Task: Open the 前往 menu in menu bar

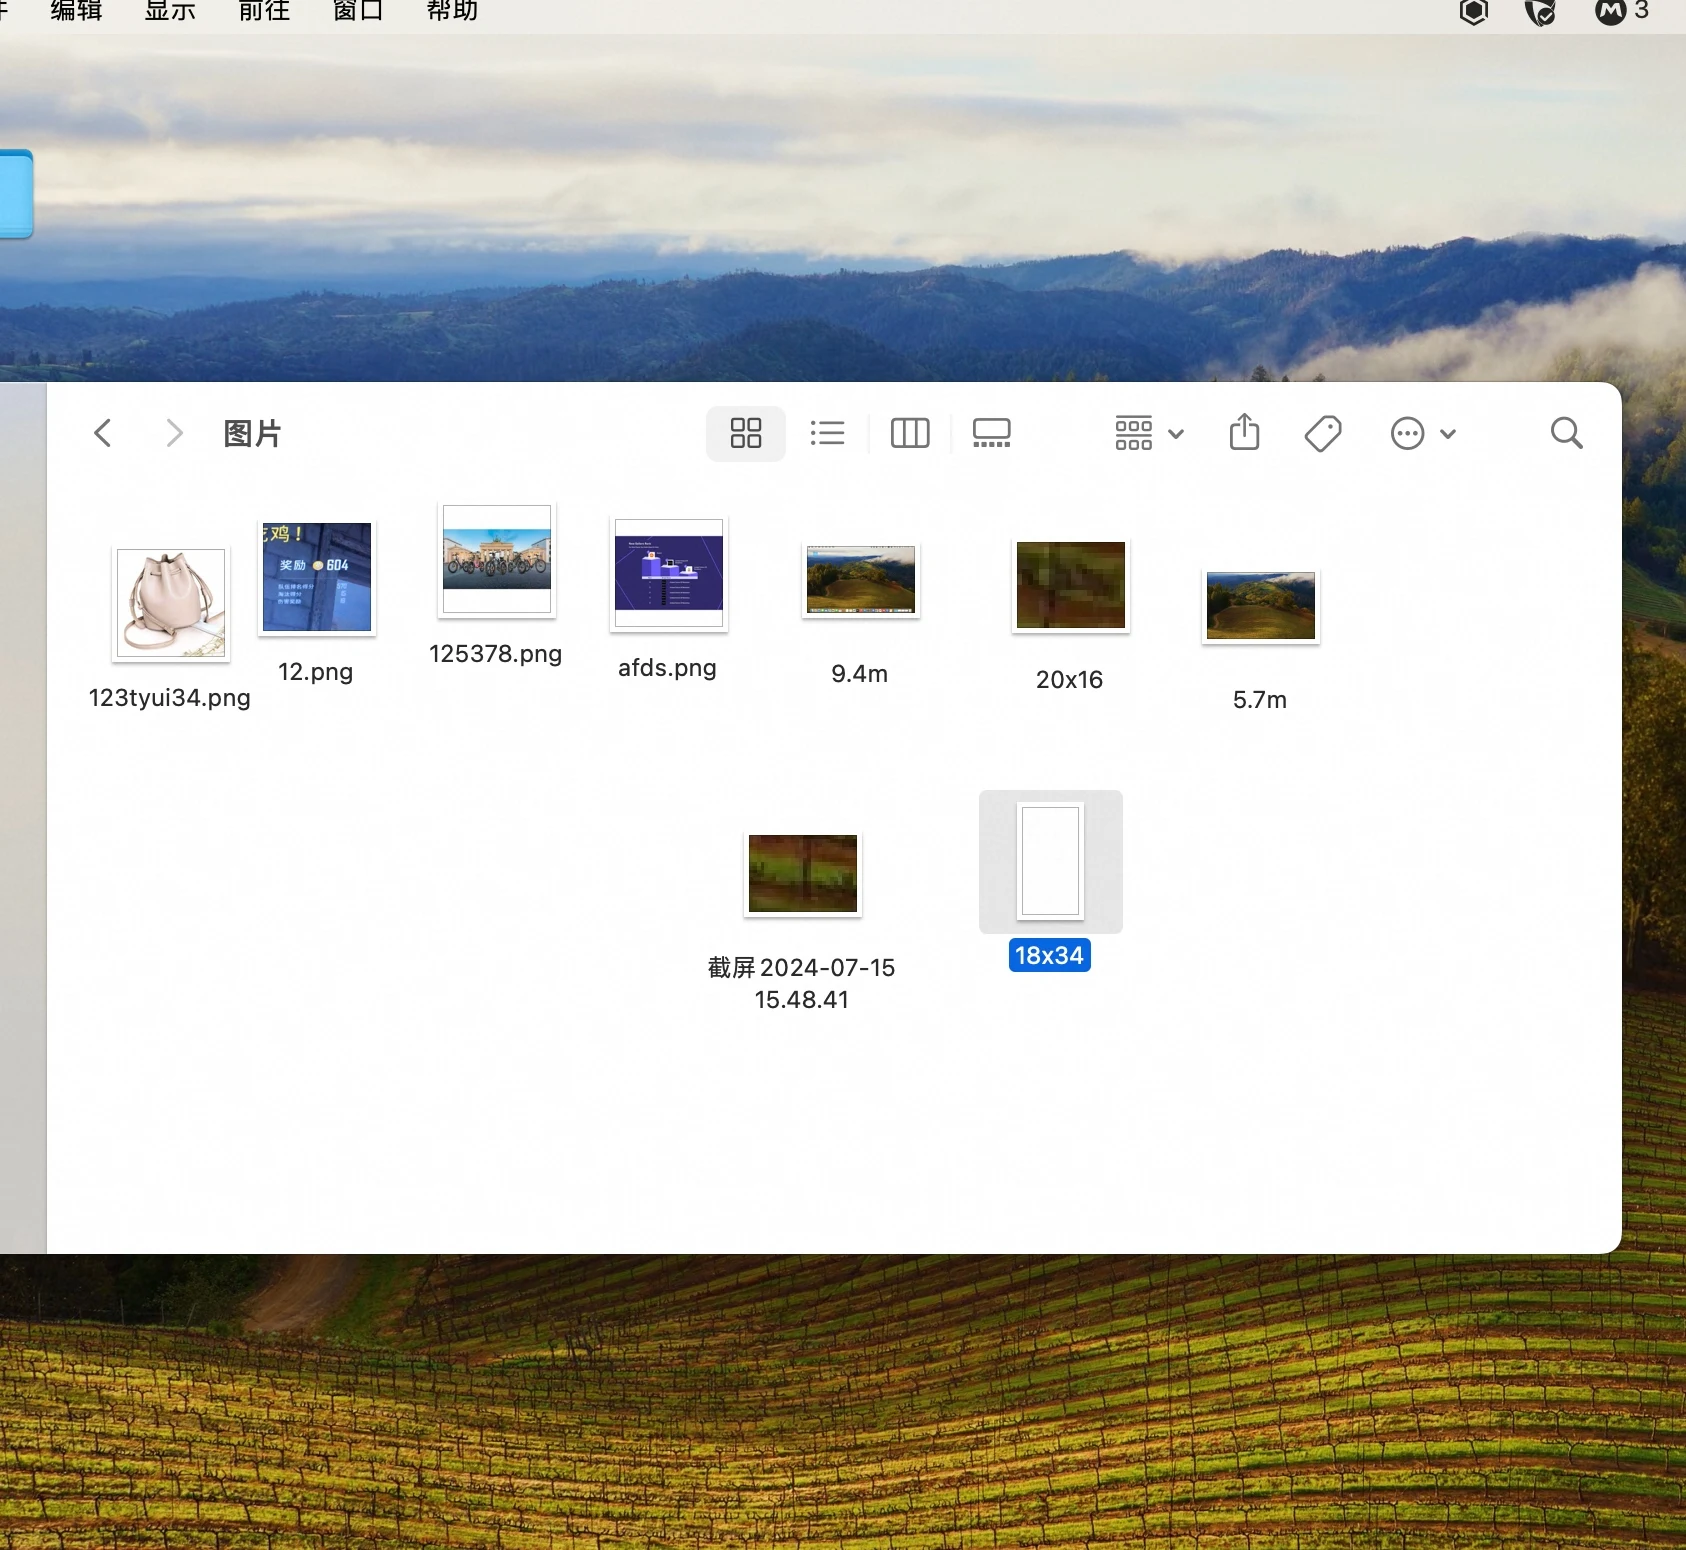Action: click(264, 11)
